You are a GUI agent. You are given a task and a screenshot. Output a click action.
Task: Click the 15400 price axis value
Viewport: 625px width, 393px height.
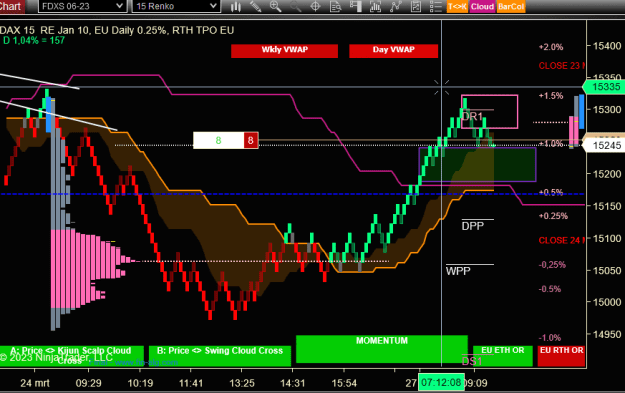pos(607,46)
